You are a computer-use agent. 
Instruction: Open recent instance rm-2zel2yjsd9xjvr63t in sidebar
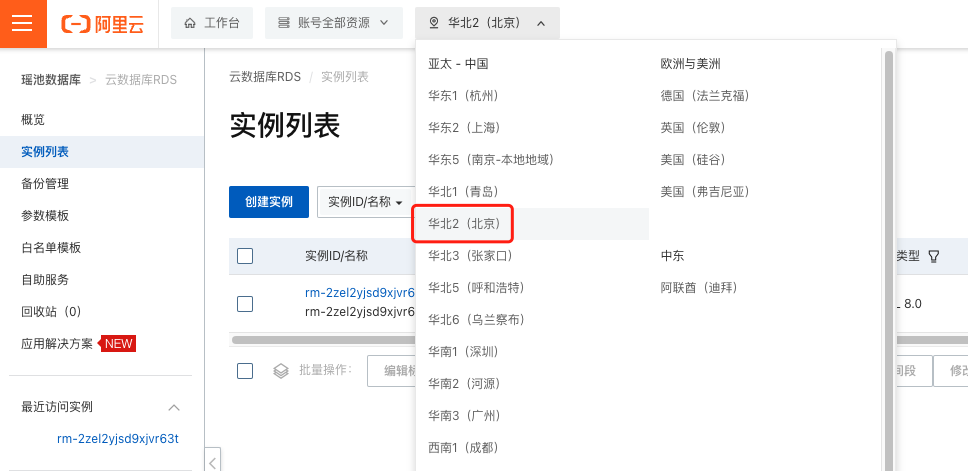pyautogui.click(x=118, y=439)
